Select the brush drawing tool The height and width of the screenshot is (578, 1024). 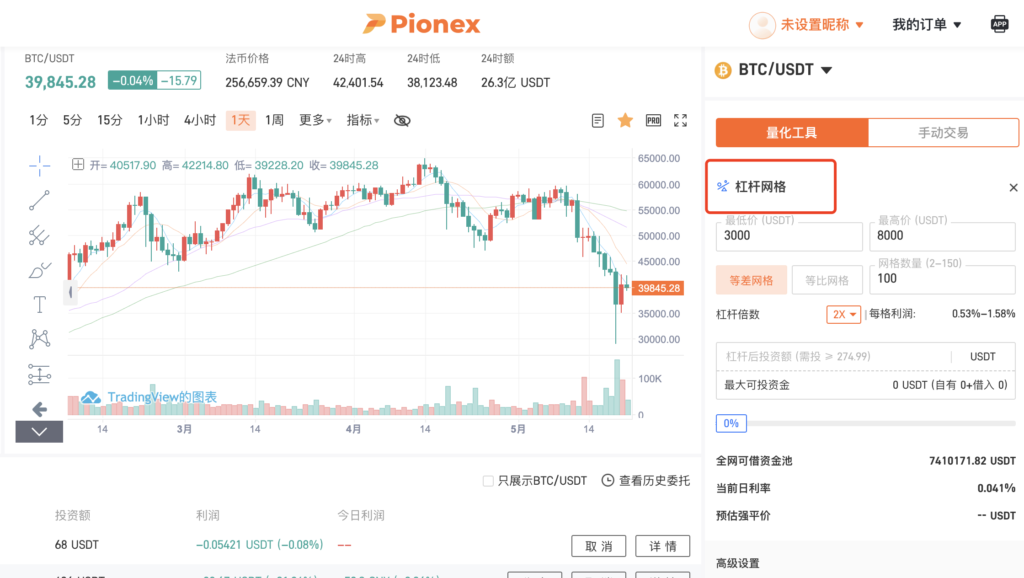pyautogui.click(x=39, y=270)
